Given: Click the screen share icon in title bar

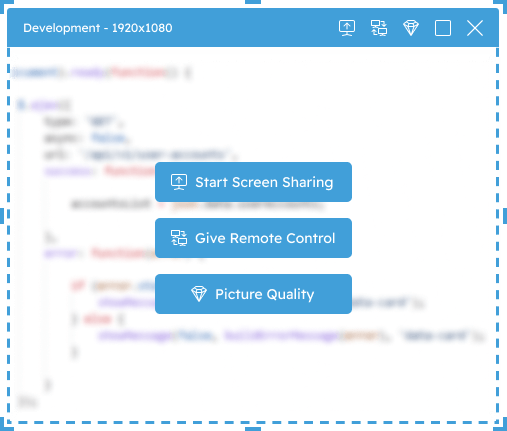Looking at the screenshot, I should [x=347, y=28].
